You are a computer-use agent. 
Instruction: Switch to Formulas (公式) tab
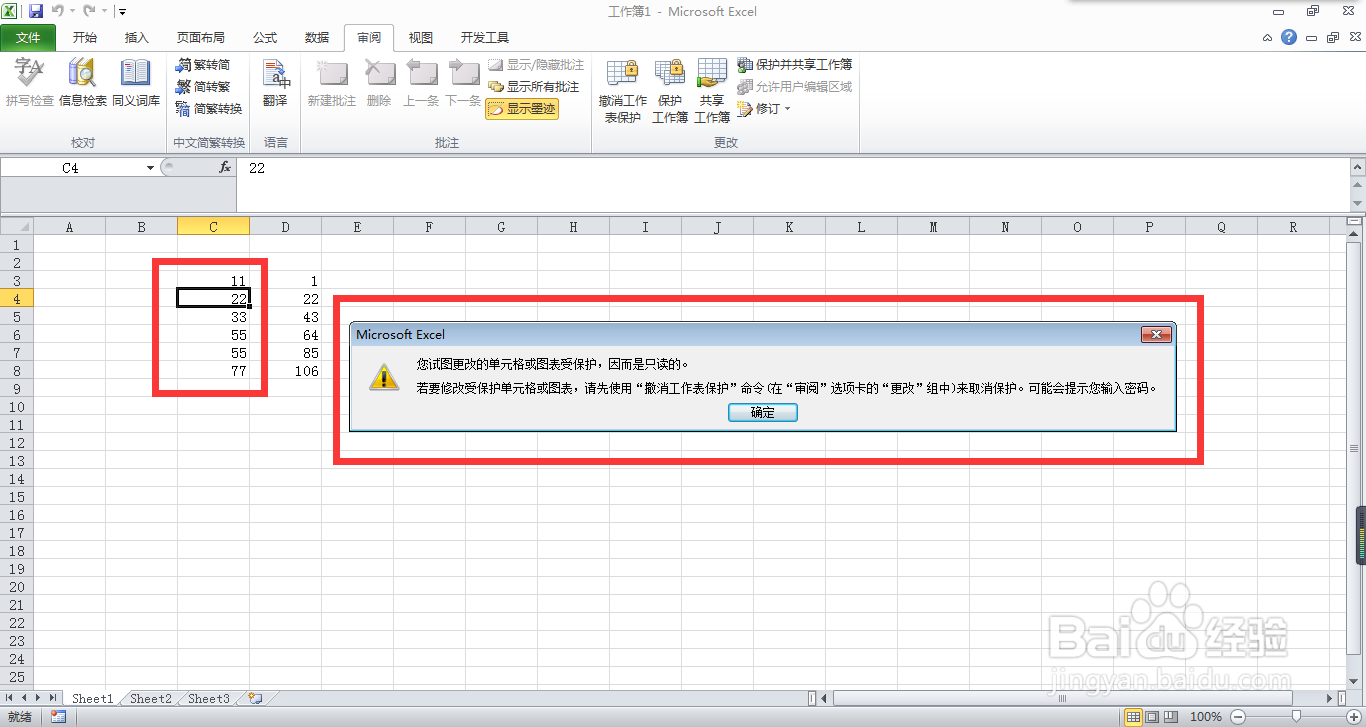pos(265,38)
